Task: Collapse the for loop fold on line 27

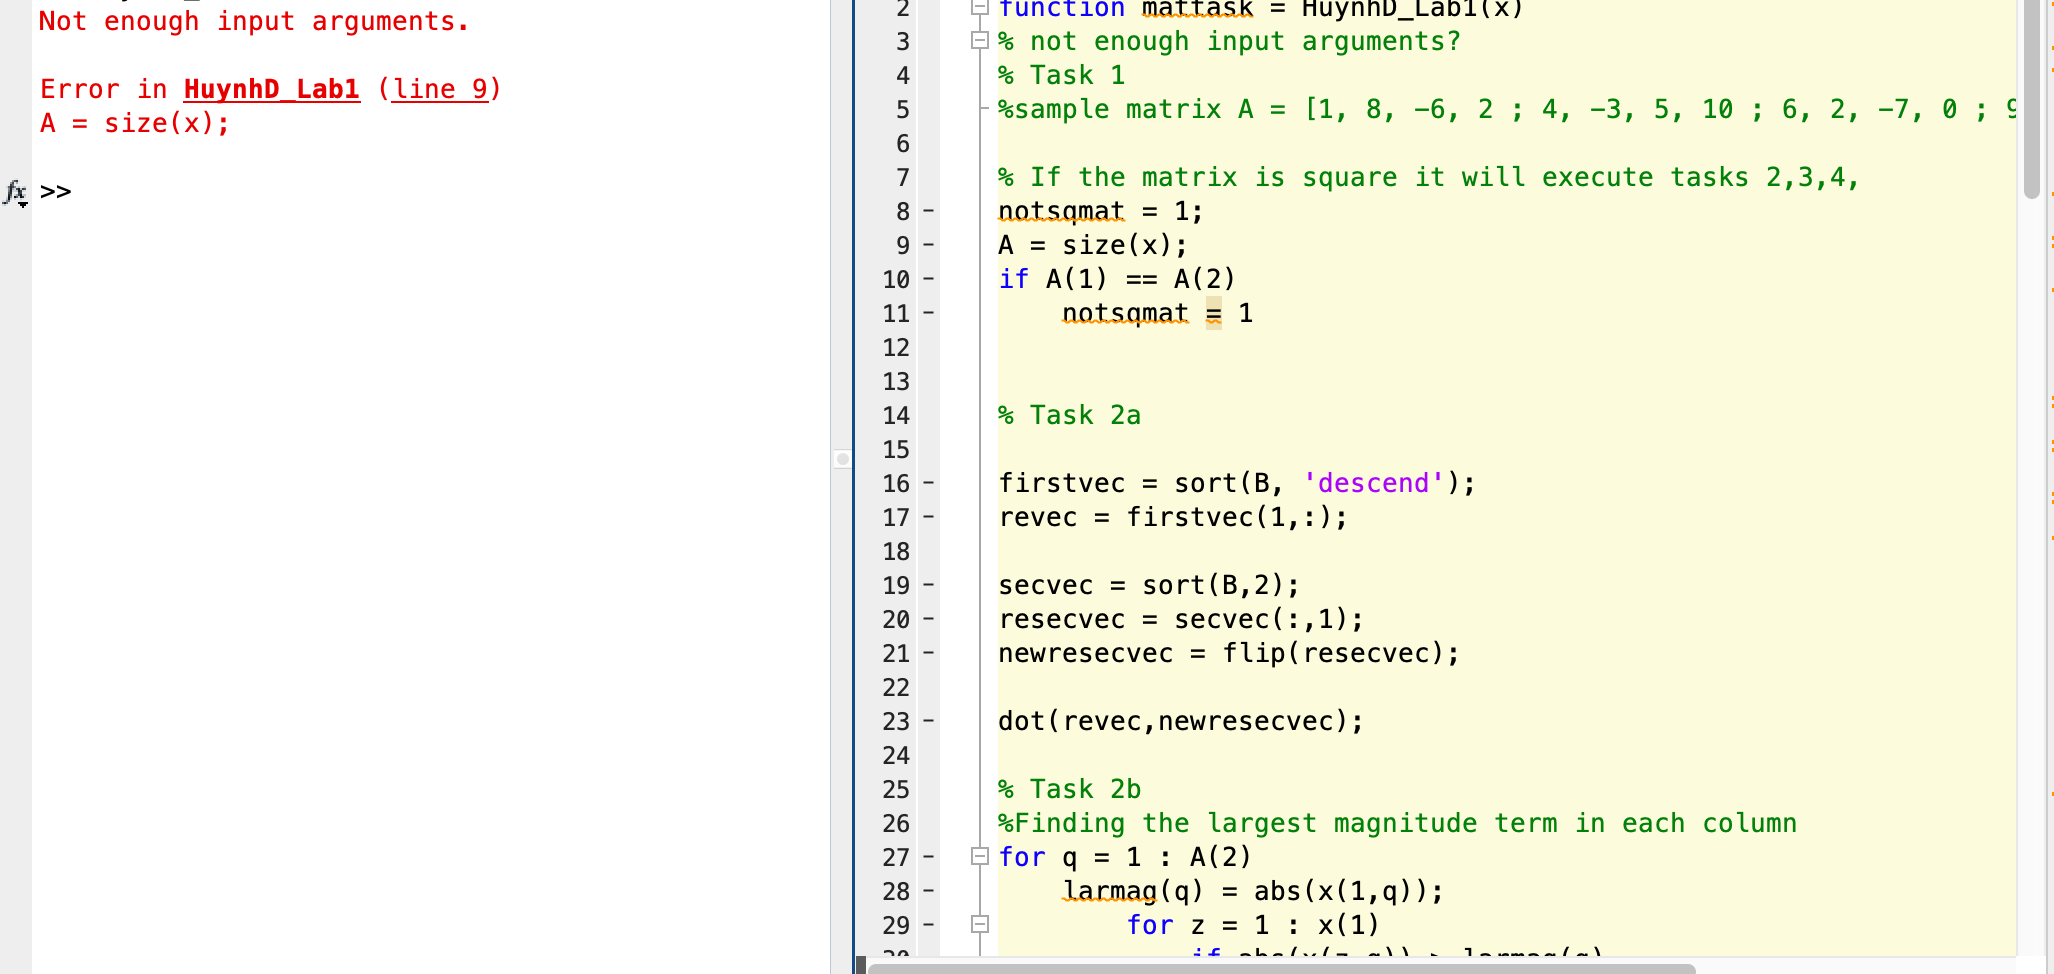Action: [978, 857]
